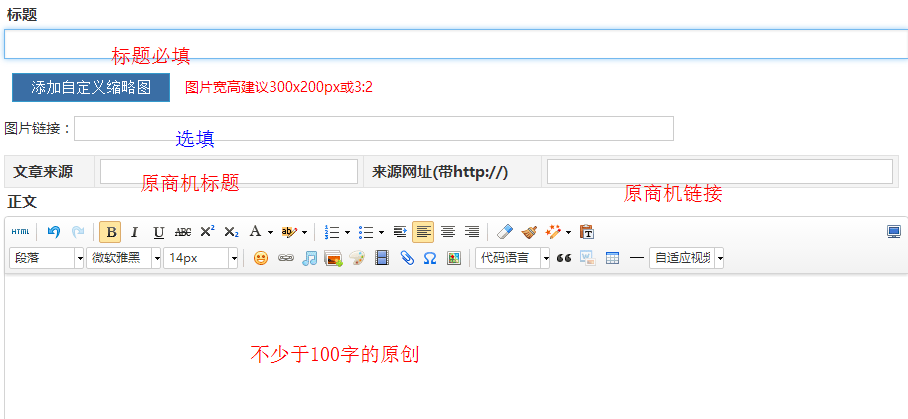The image size is (908, 419).
Task: Paste as plain text
Action: click(587, 232)
